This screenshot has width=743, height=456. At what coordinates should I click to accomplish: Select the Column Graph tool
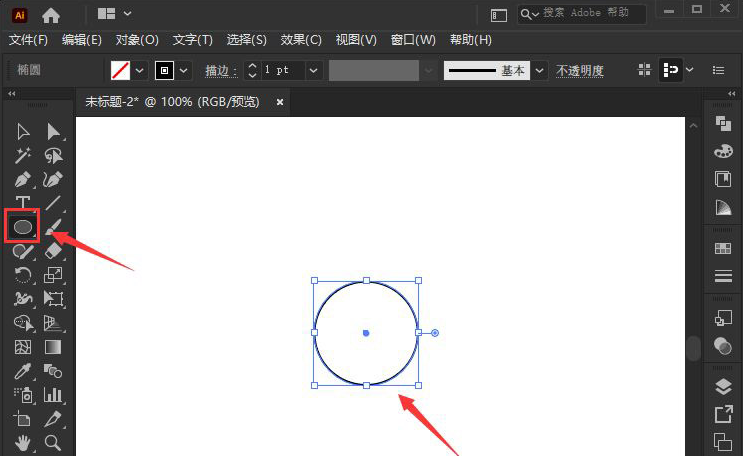[53, 395]
